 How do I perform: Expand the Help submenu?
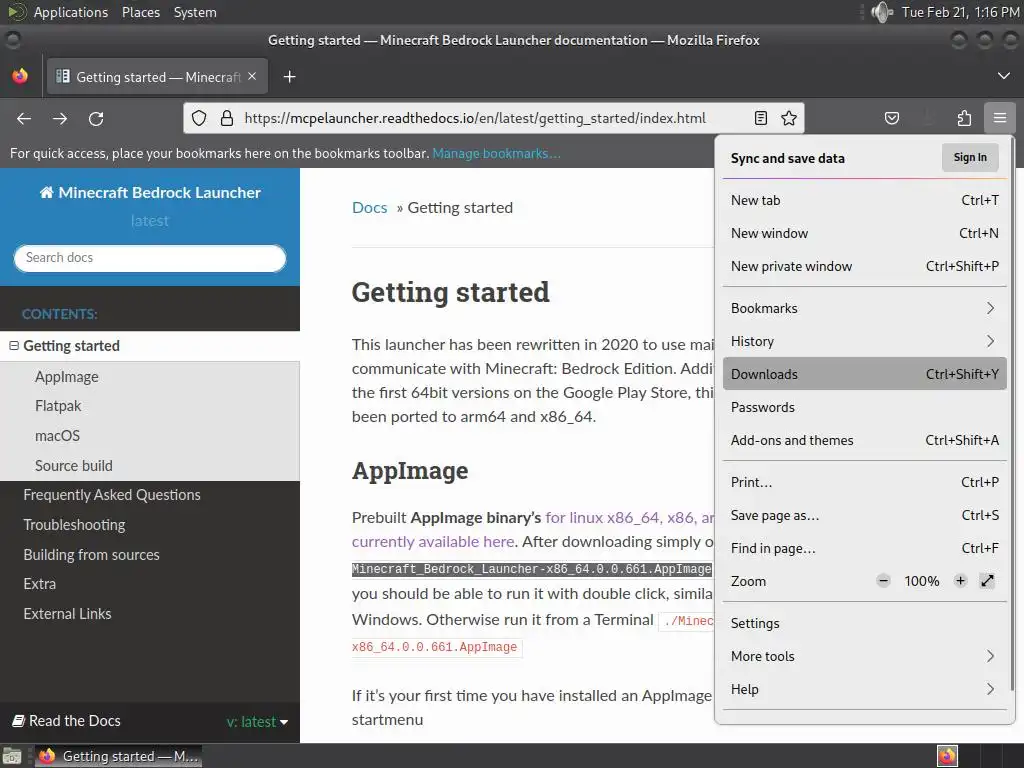pyautogui.click(x=865, y=690)
